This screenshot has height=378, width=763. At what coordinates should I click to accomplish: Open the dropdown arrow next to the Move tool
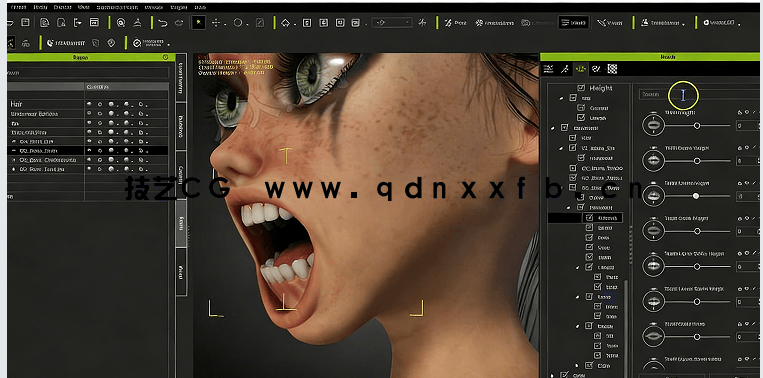[x=225, y=24]
